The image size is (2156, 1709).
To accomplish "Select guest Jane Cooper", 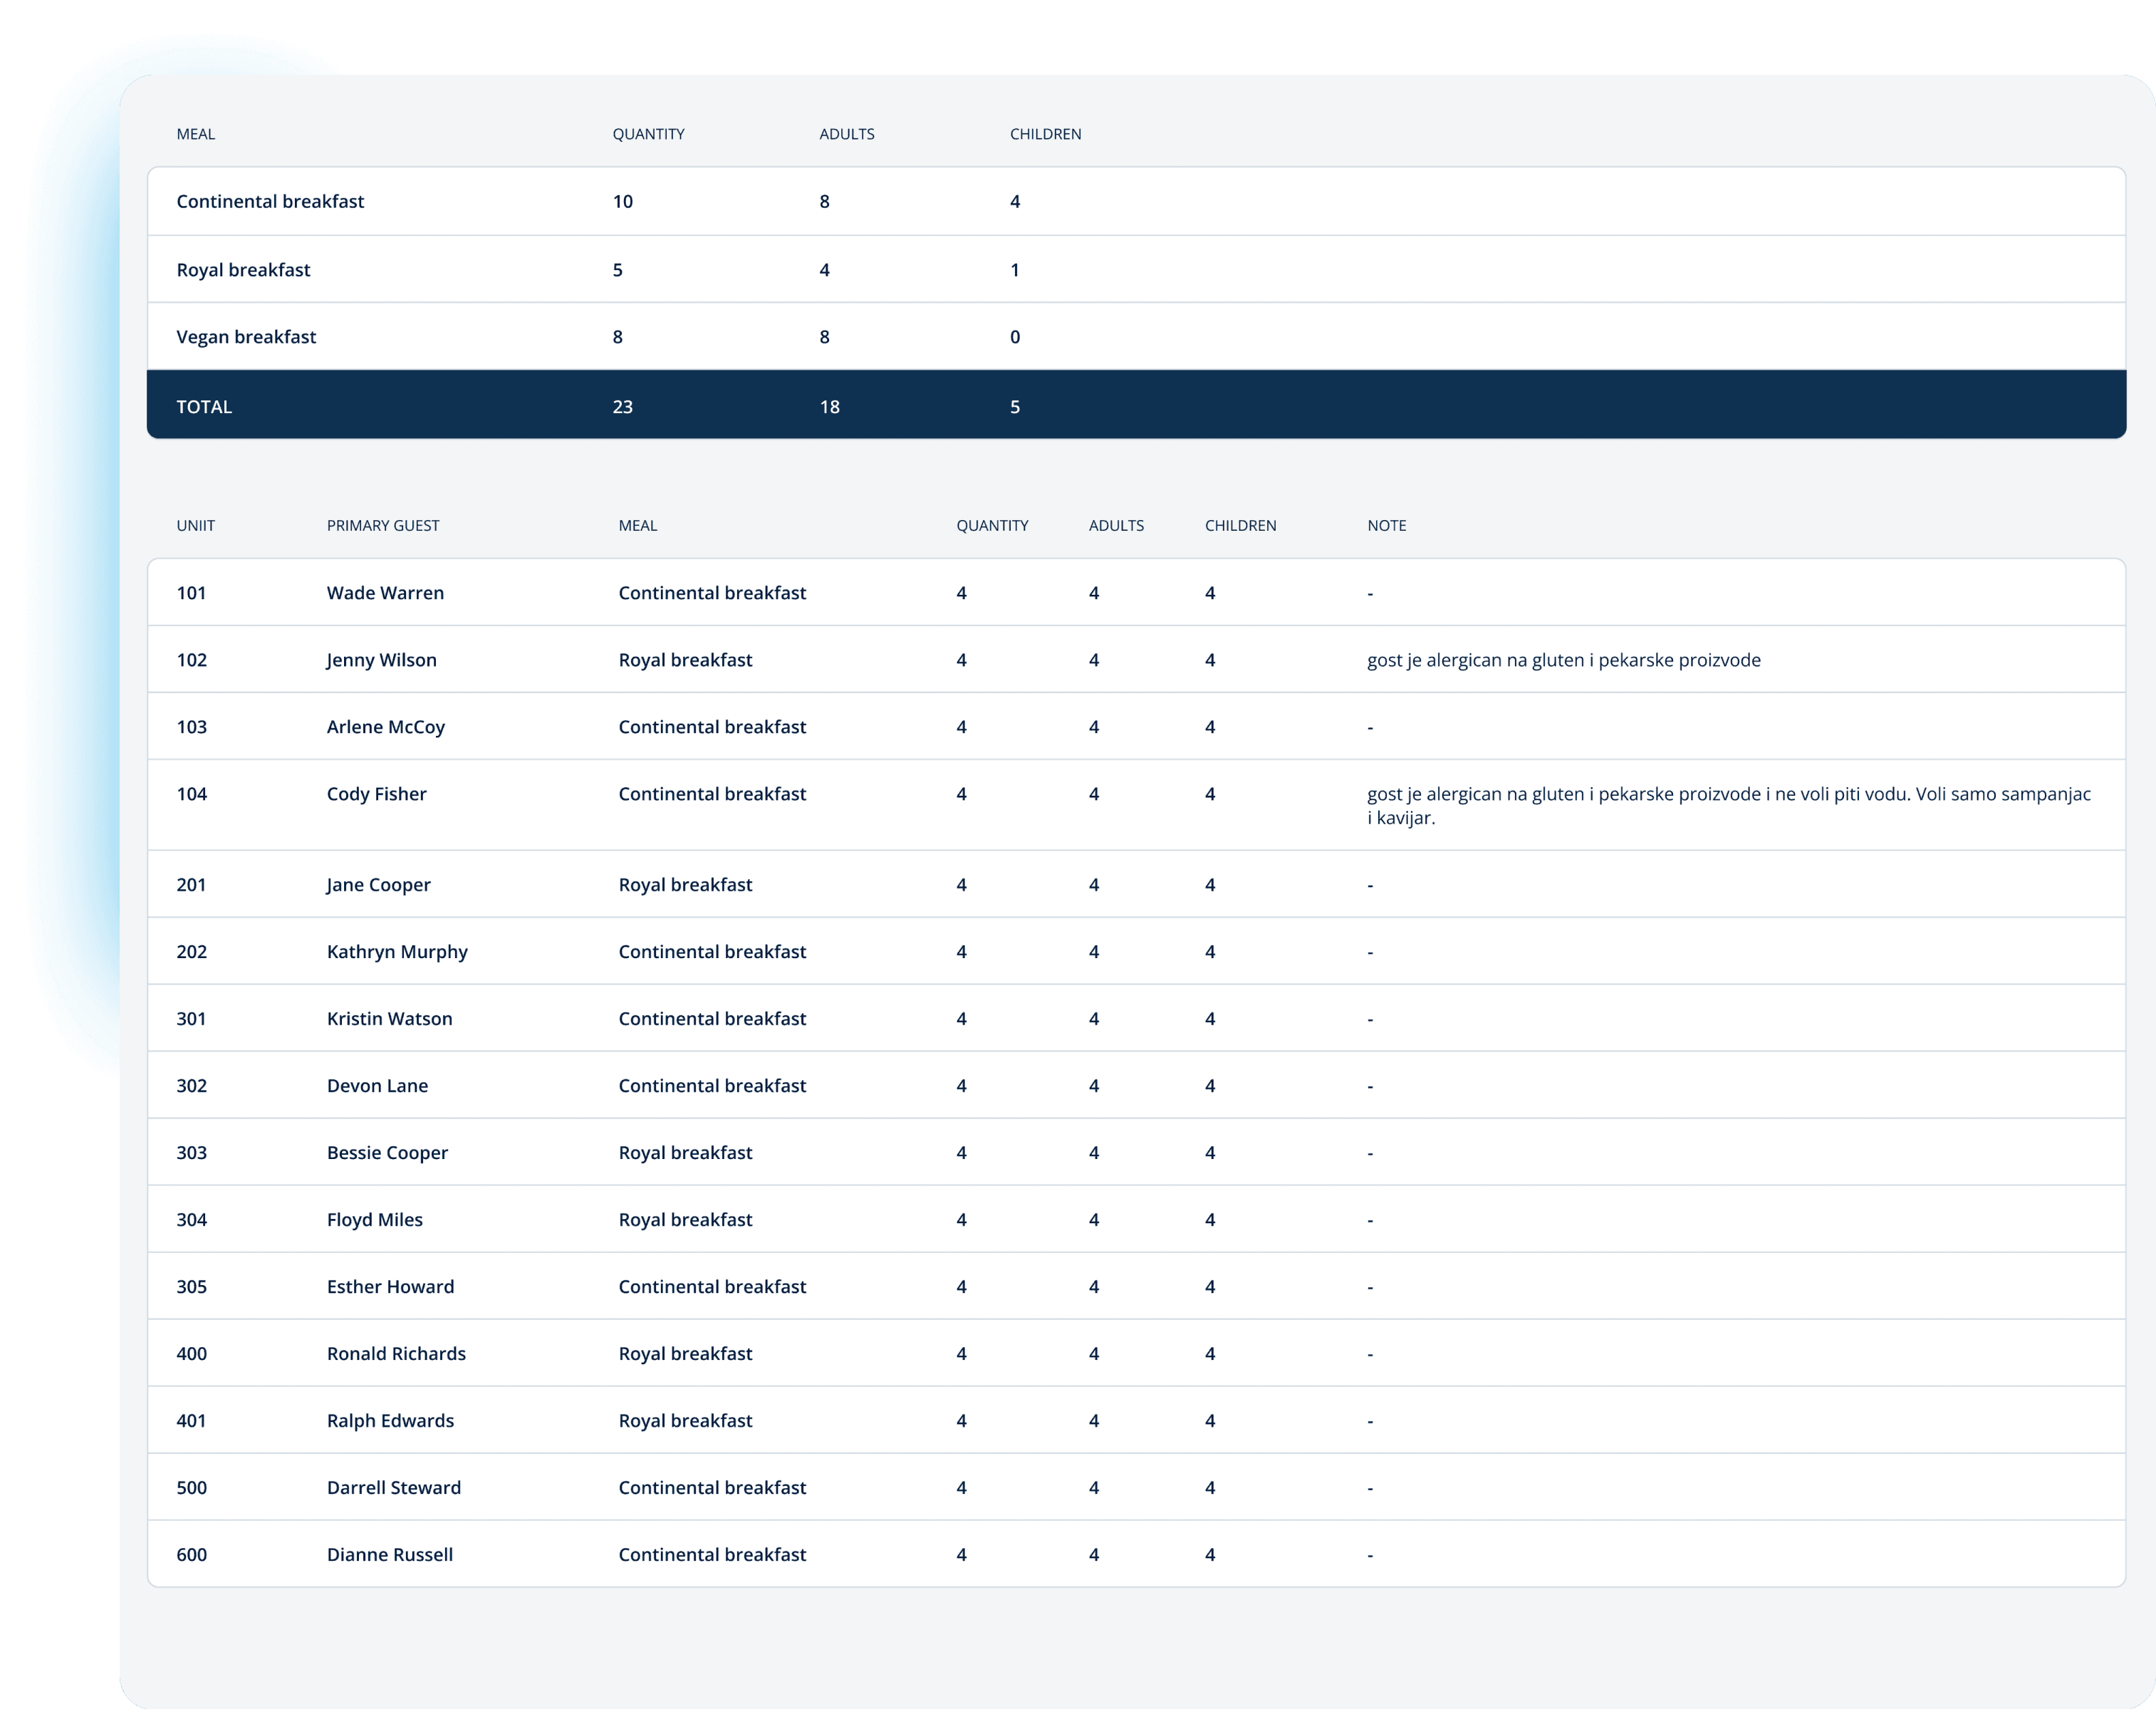I will click(378, 885).
